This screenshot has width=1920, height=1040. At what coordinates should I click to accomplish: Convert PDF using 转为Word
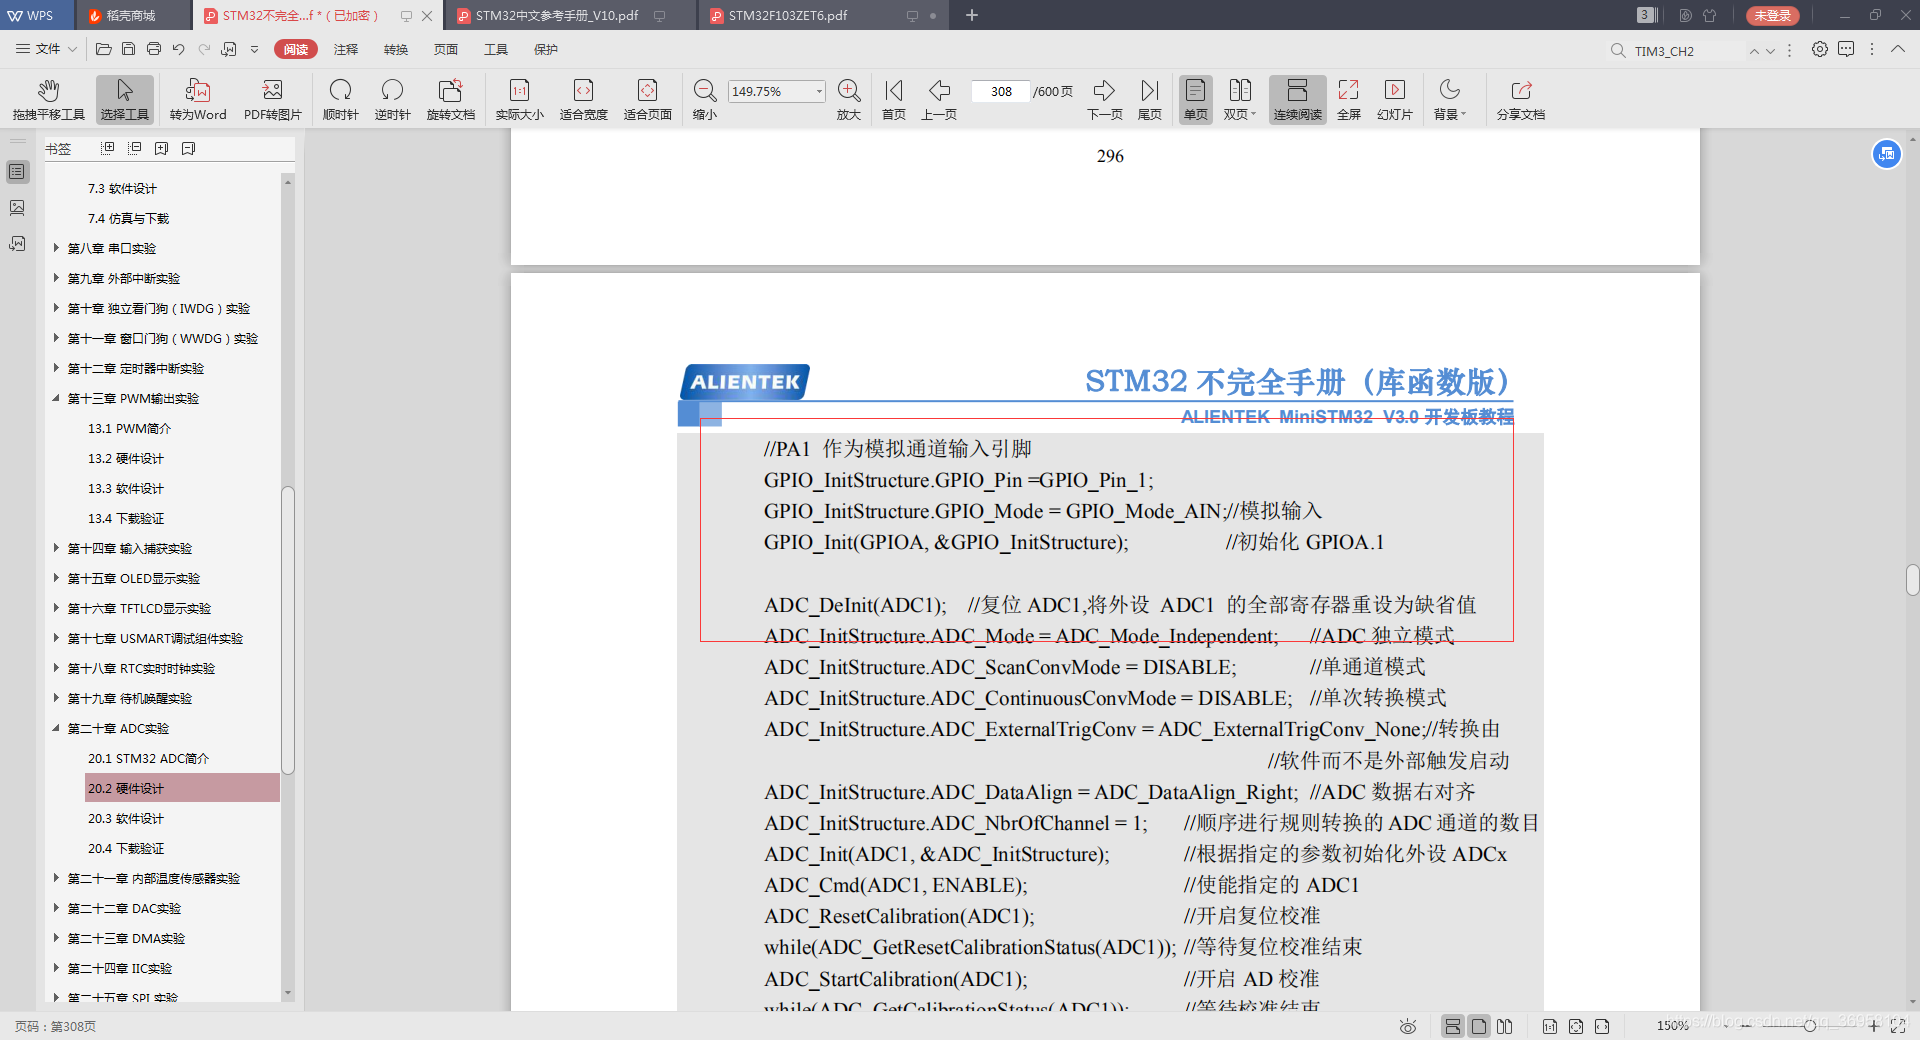click(x=198, y=100)
